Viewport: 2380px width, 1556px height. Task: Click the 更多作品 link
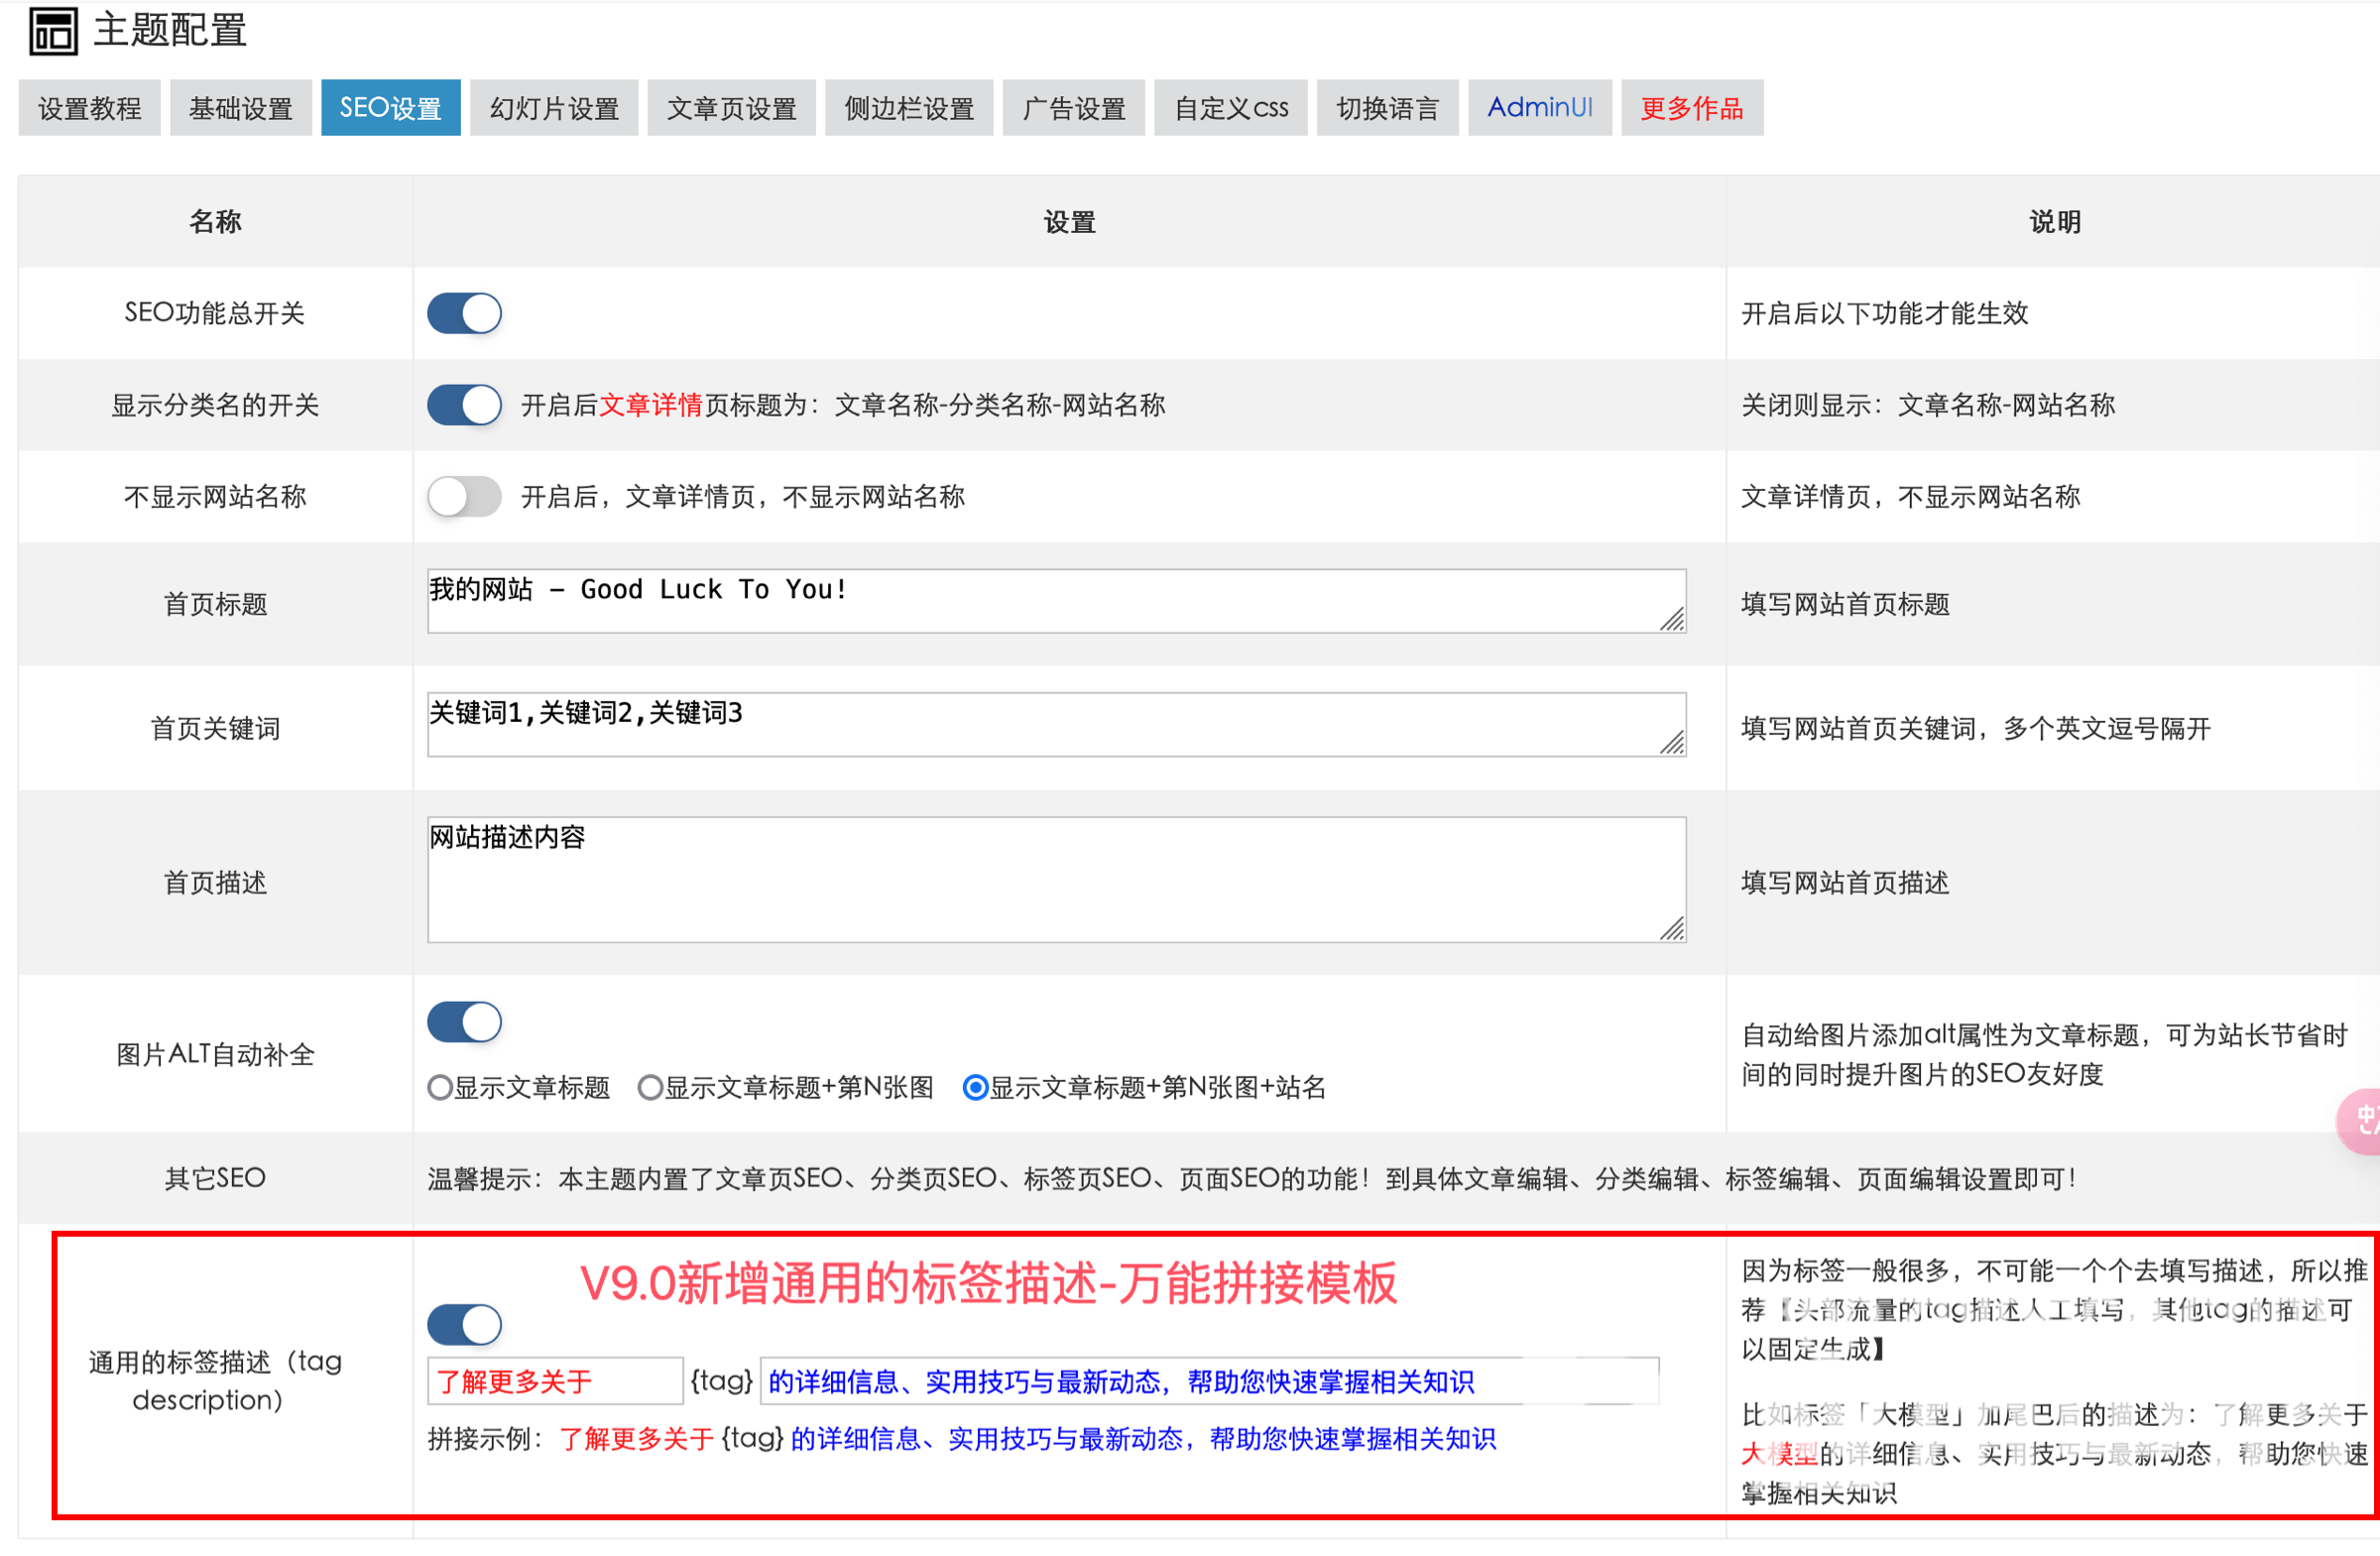1691,108
